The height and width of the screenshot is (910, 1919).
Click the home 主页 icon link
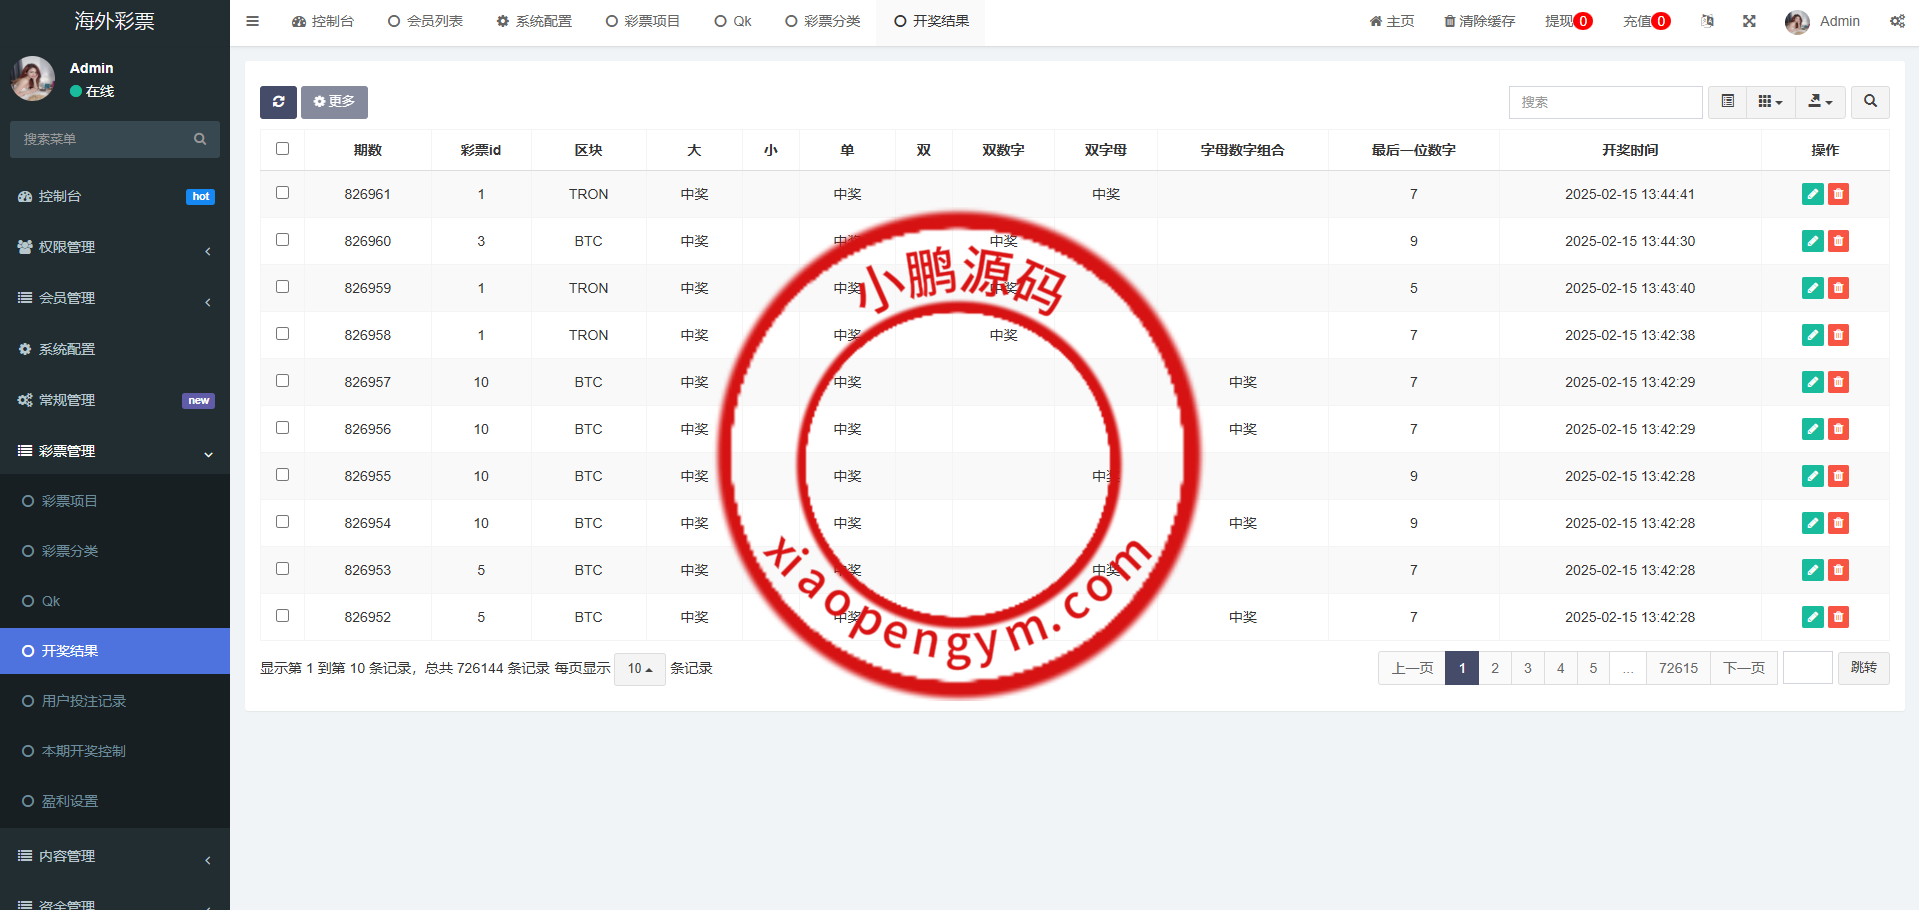pos(1392,21)
